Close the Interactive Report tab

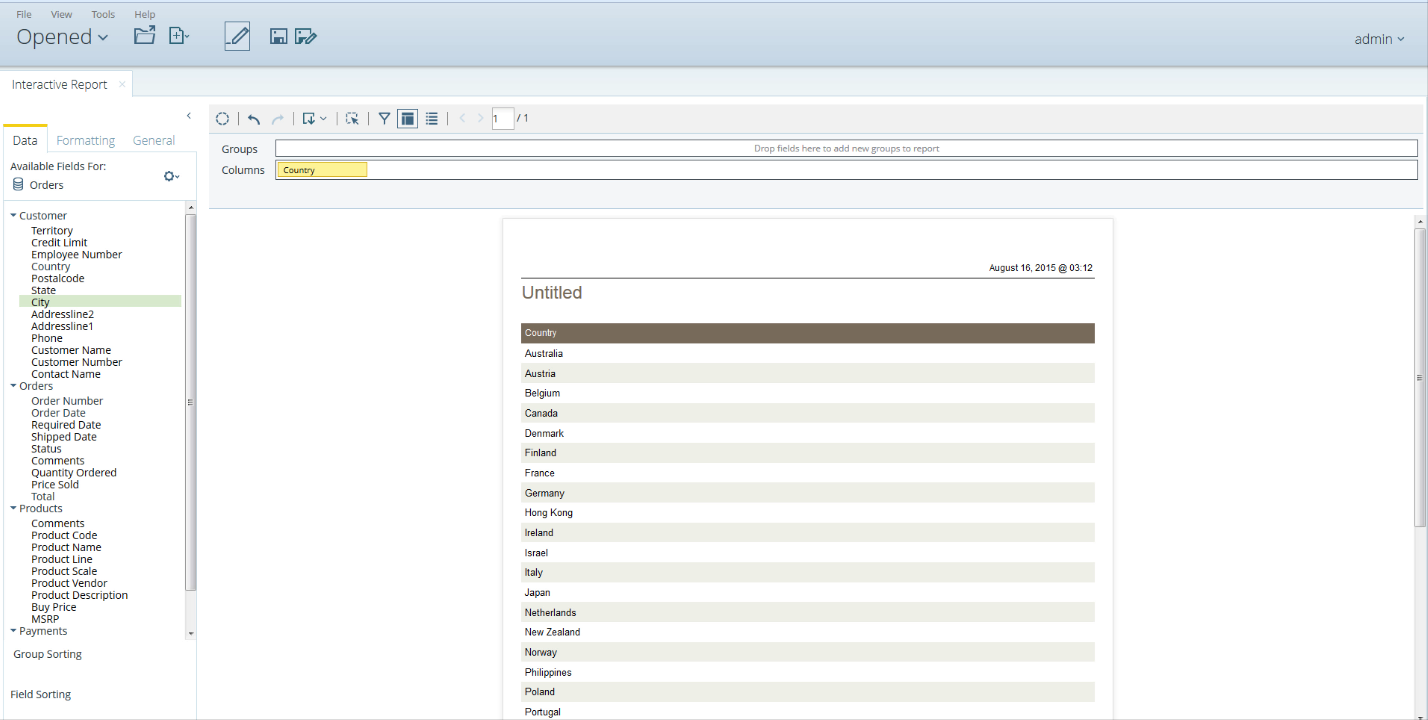coord(122,84)
